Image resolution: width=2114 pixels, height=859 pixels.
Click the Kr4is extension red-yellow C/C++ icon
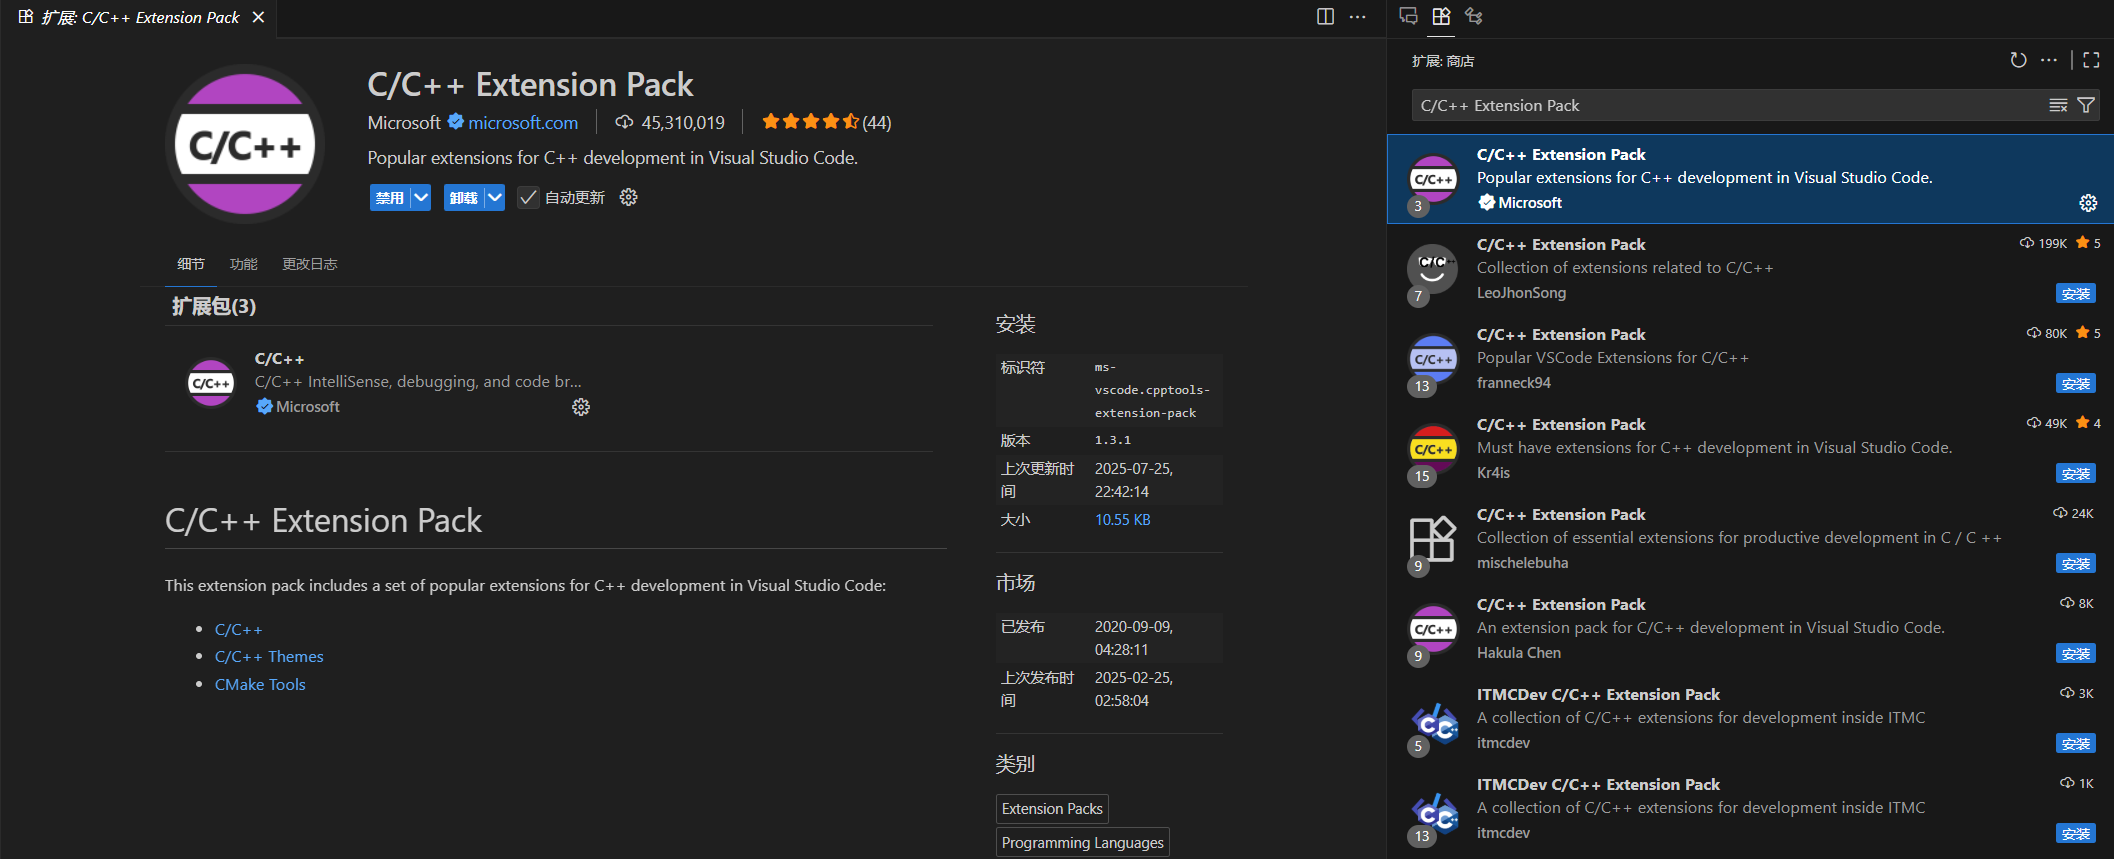pos(1432,449)
